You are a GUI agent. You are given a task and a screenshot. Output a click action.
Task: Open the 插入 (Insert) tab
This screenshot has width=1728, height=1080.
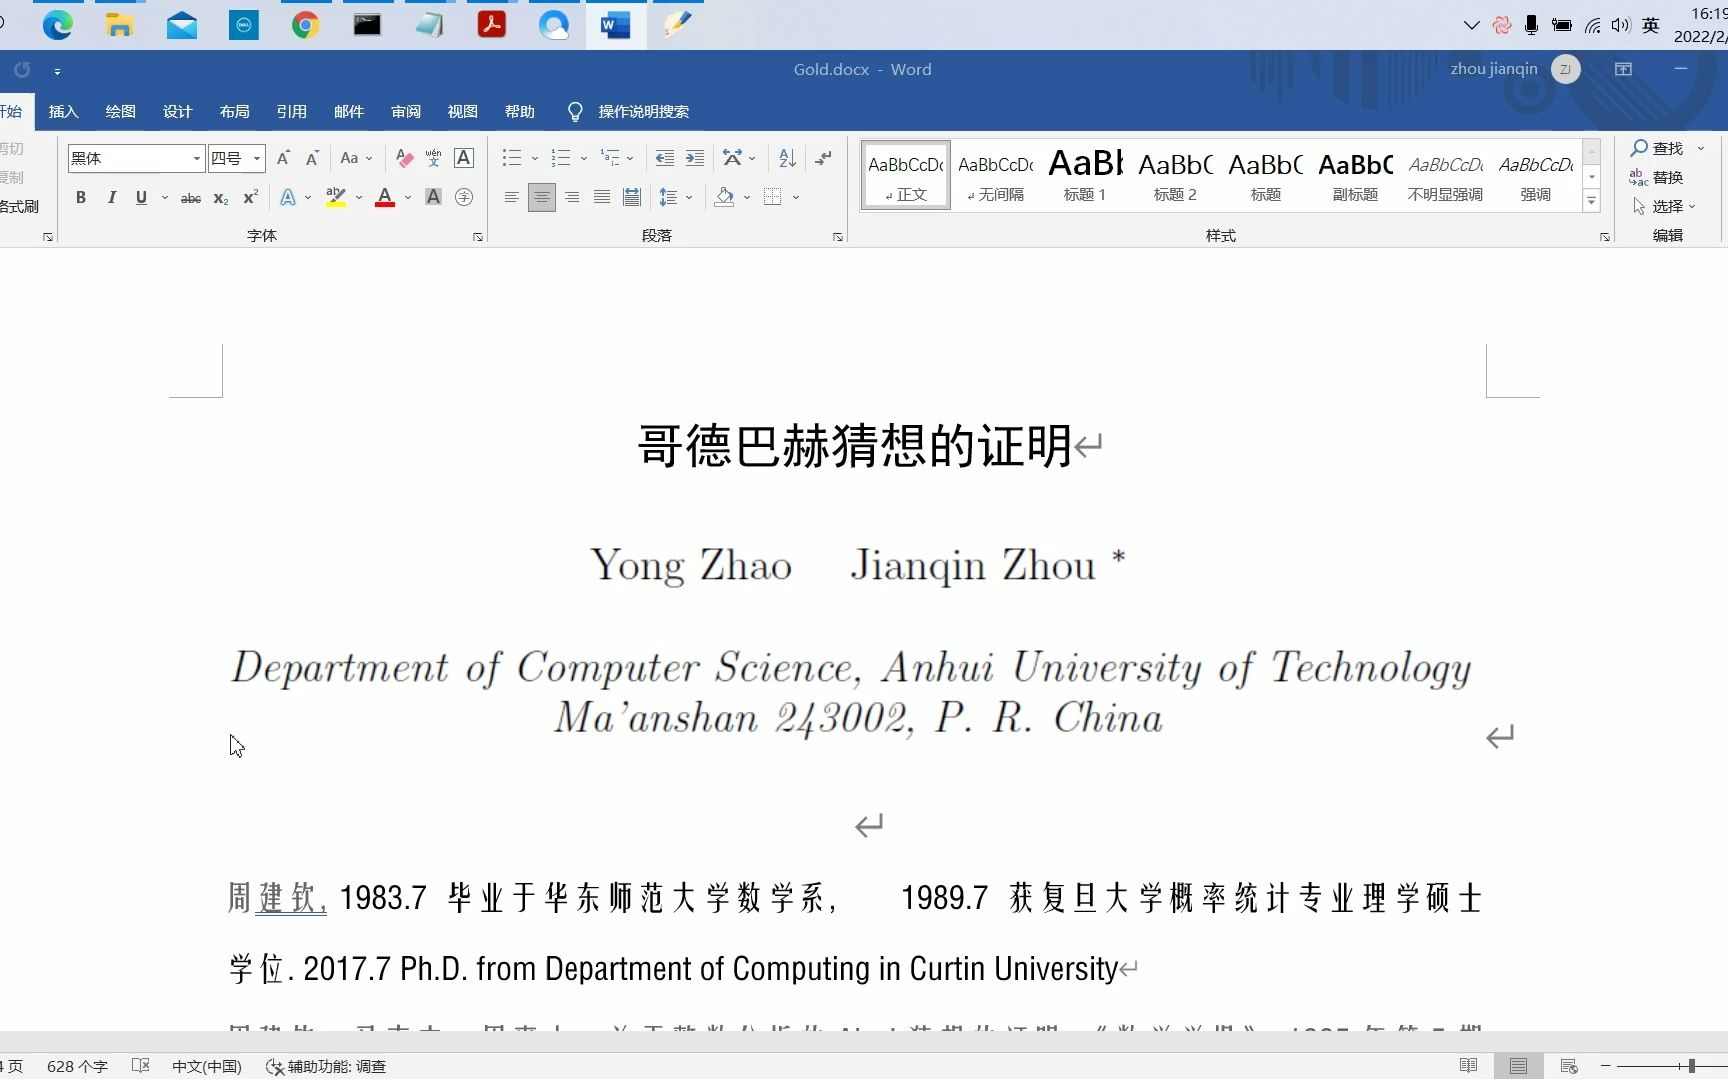click(63, 112)
